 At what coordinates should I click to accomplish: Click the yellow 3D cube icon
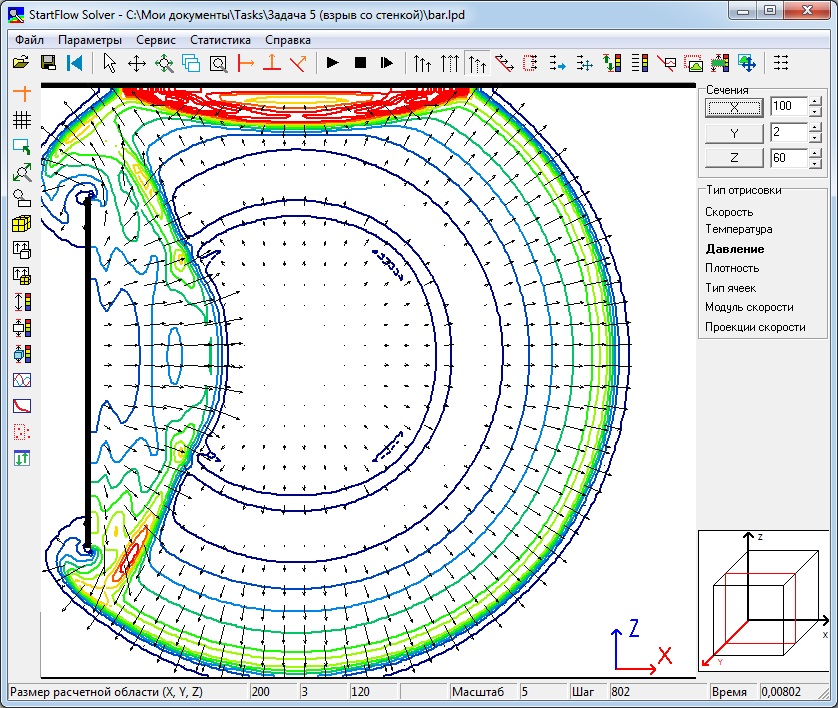[22, 224]
